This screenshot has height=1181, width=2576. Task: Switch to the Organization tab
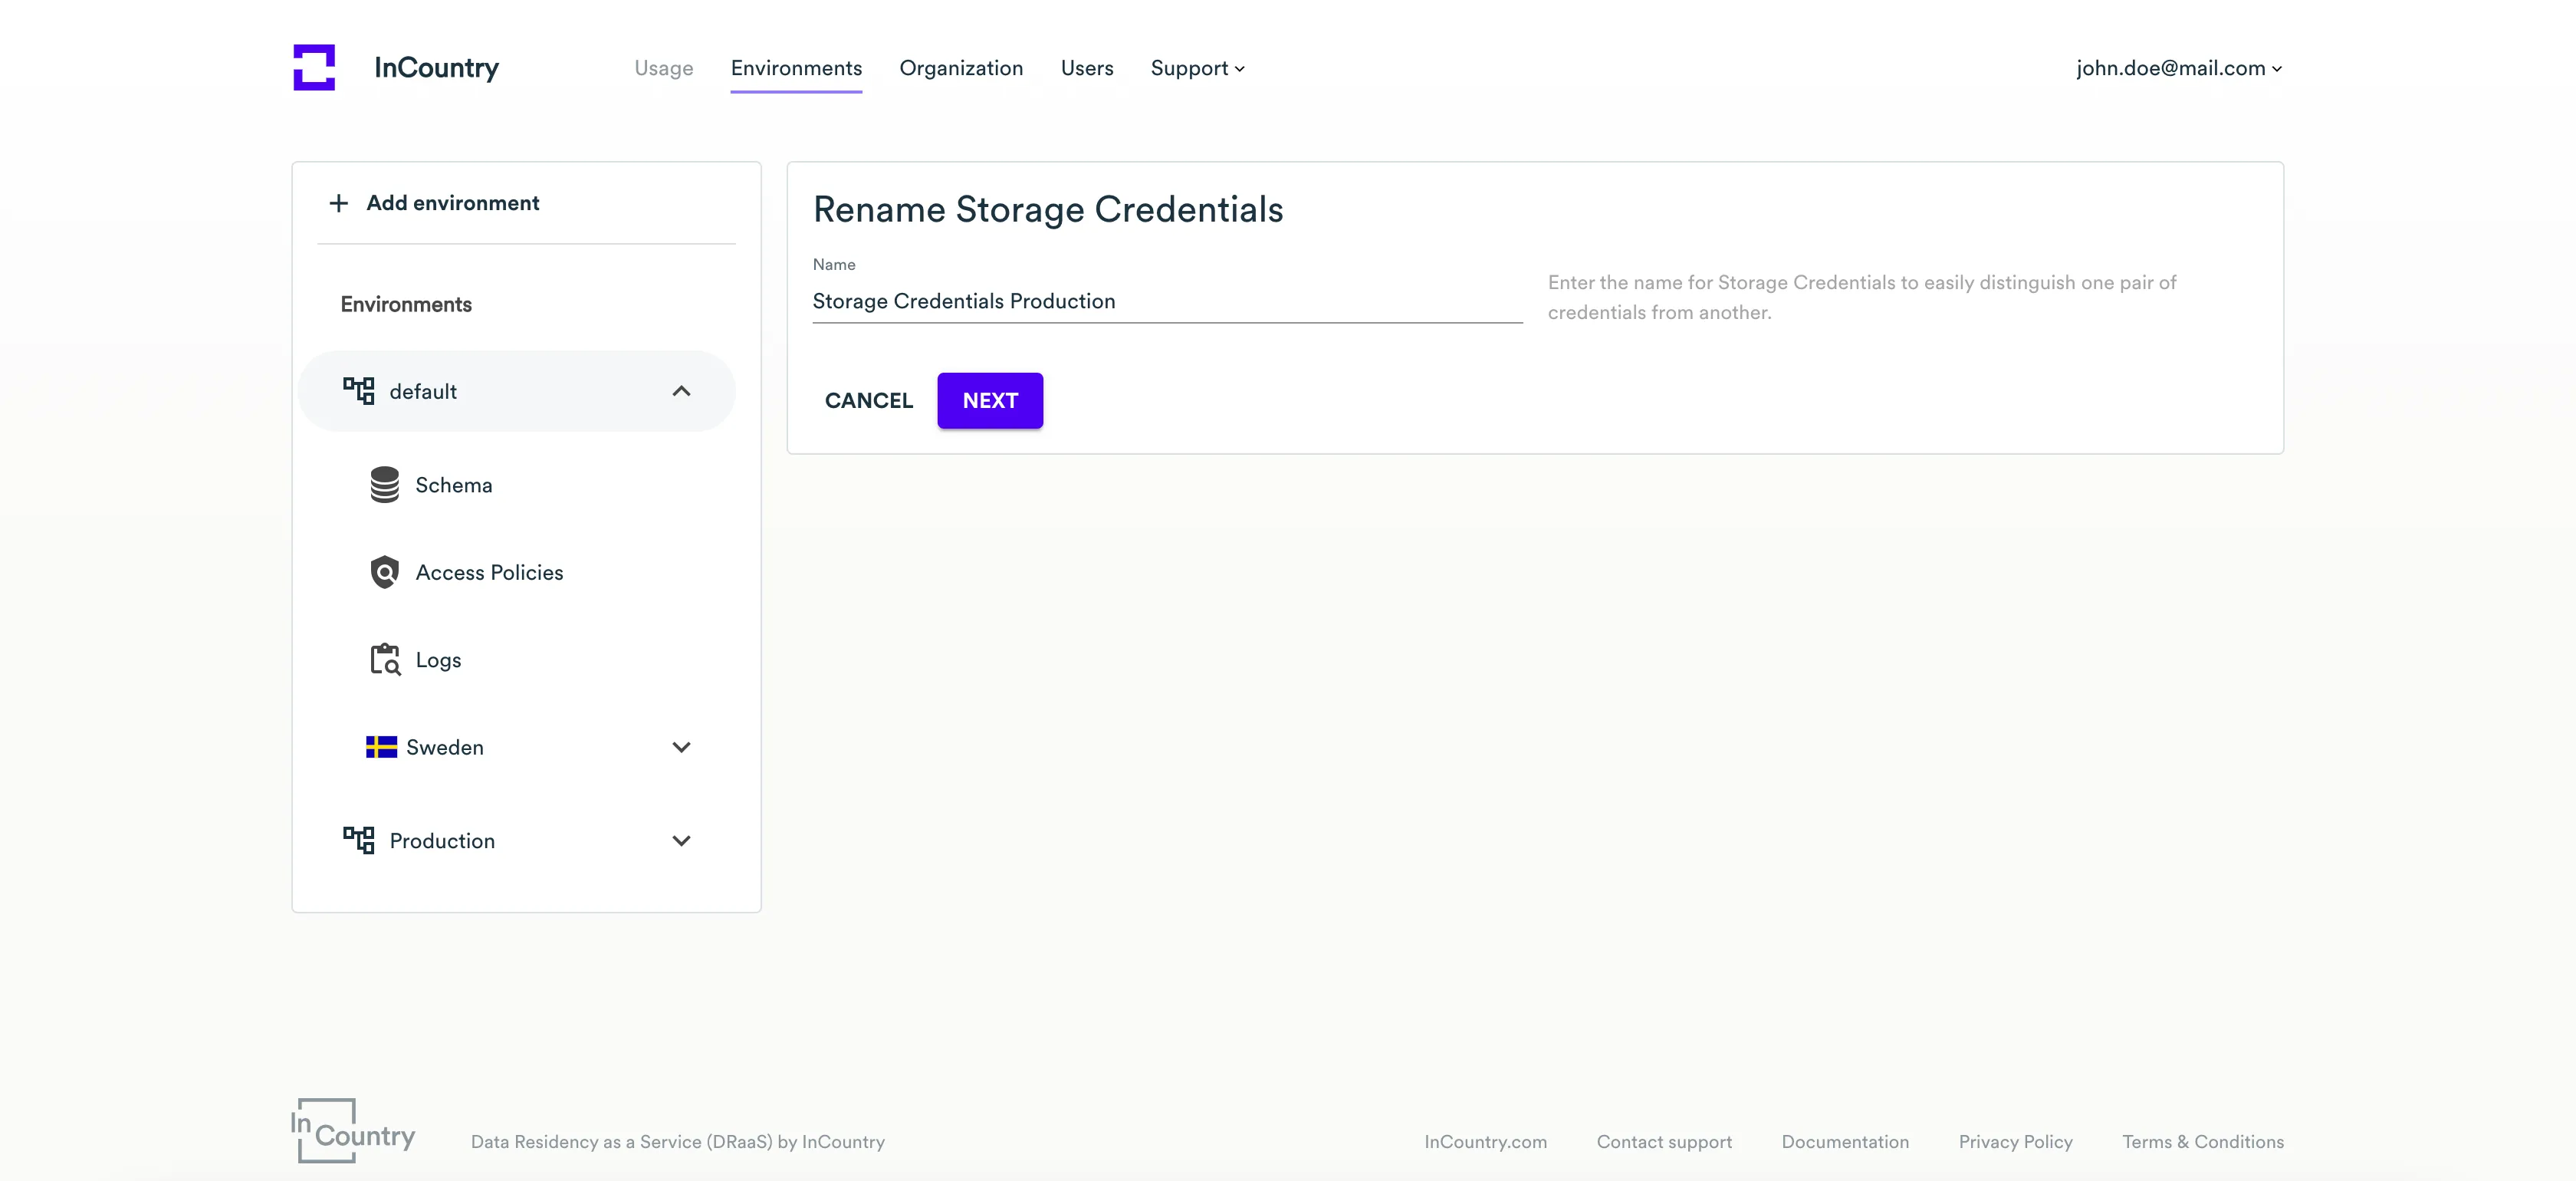(961, 68)
